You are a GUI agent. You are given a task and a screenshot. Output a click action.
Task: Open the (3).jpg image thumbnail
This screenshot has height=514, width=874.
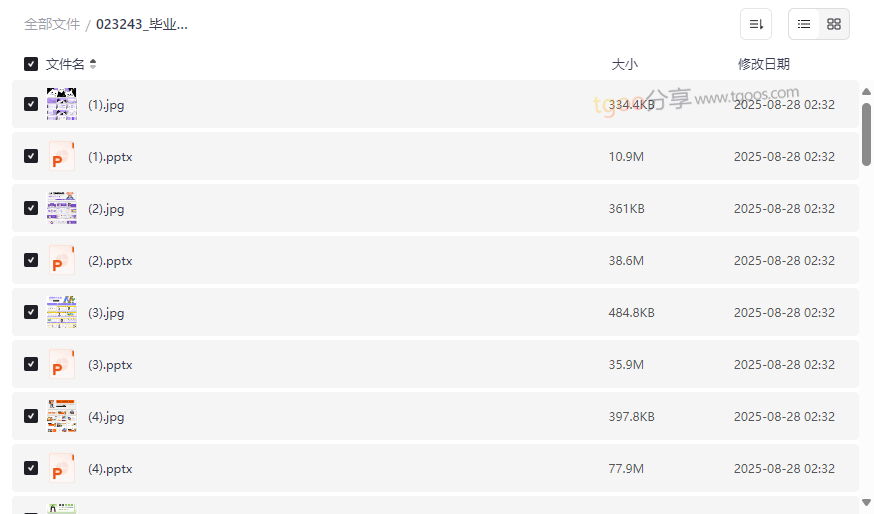tap(62, 312)
